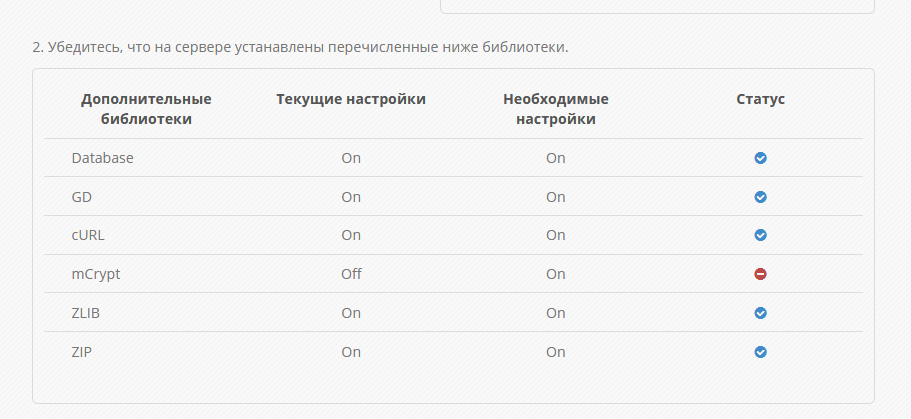Click the Необходимые настройки column header
This screenshot has width=911, height=419.
[x=555, y=109]
